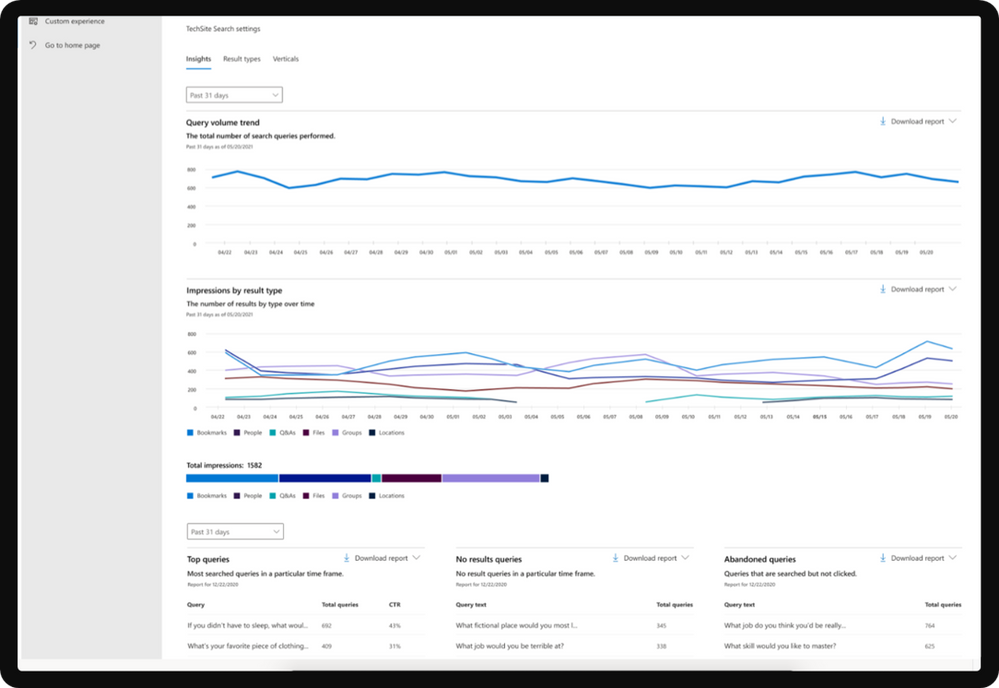Click the return arrow icon beside Go to home page

(33, 45)
